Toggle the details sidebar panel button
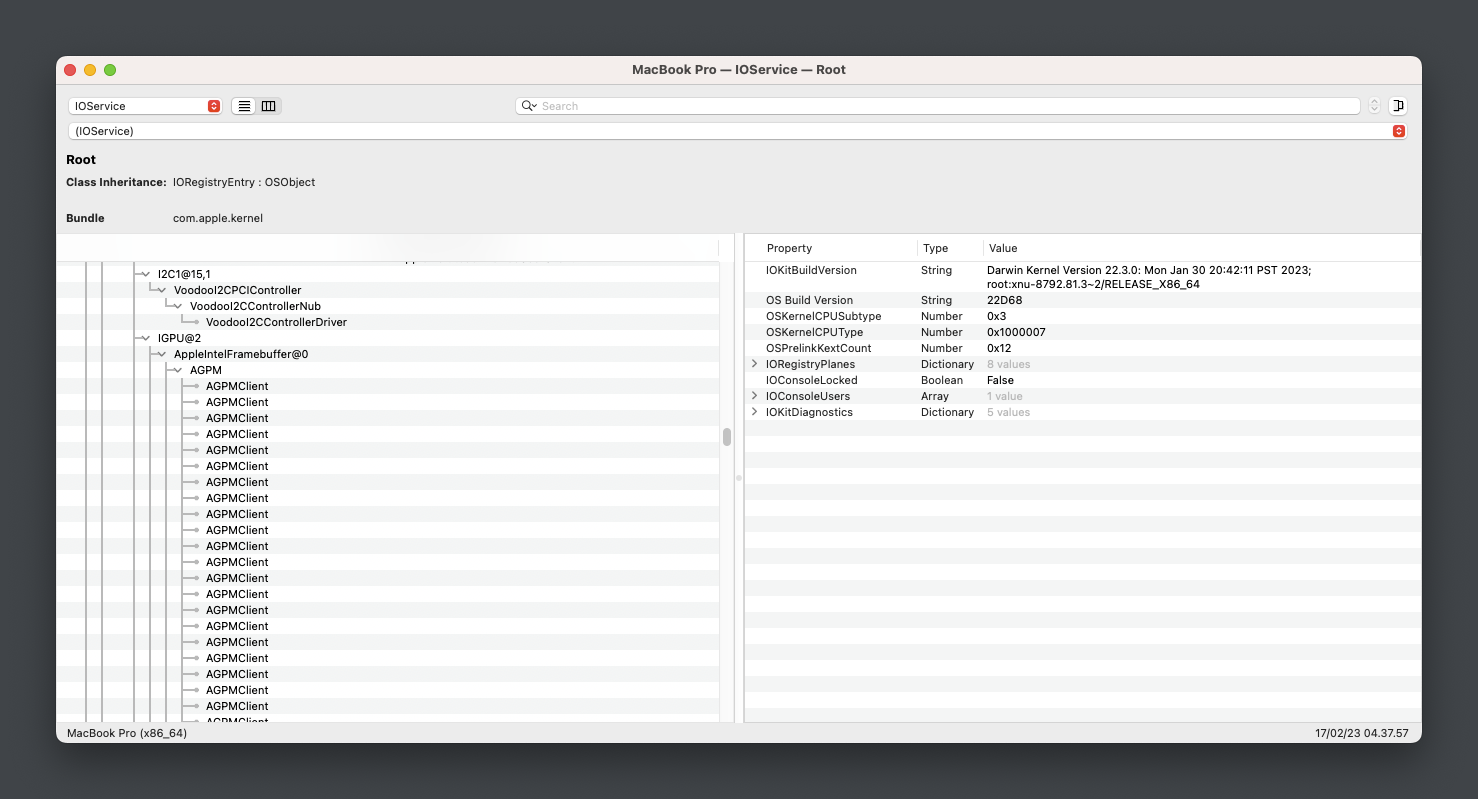1478x799 pixels. click(1397, 106)
